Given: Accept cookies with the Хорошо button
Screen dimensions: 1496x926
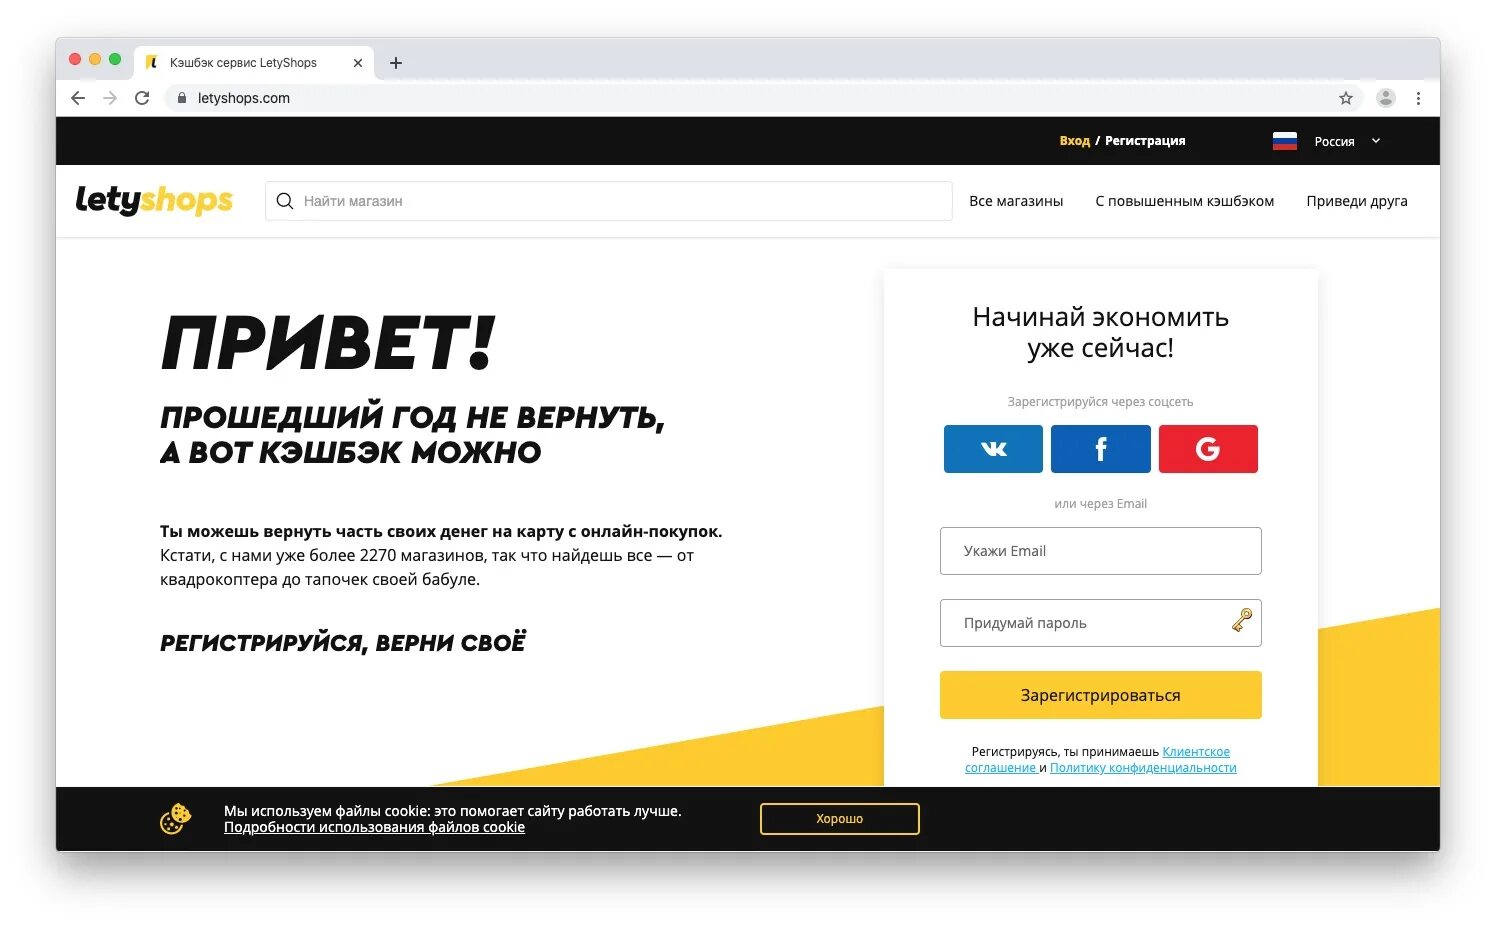Looking at the screenshot, I should tap(840, 819).
